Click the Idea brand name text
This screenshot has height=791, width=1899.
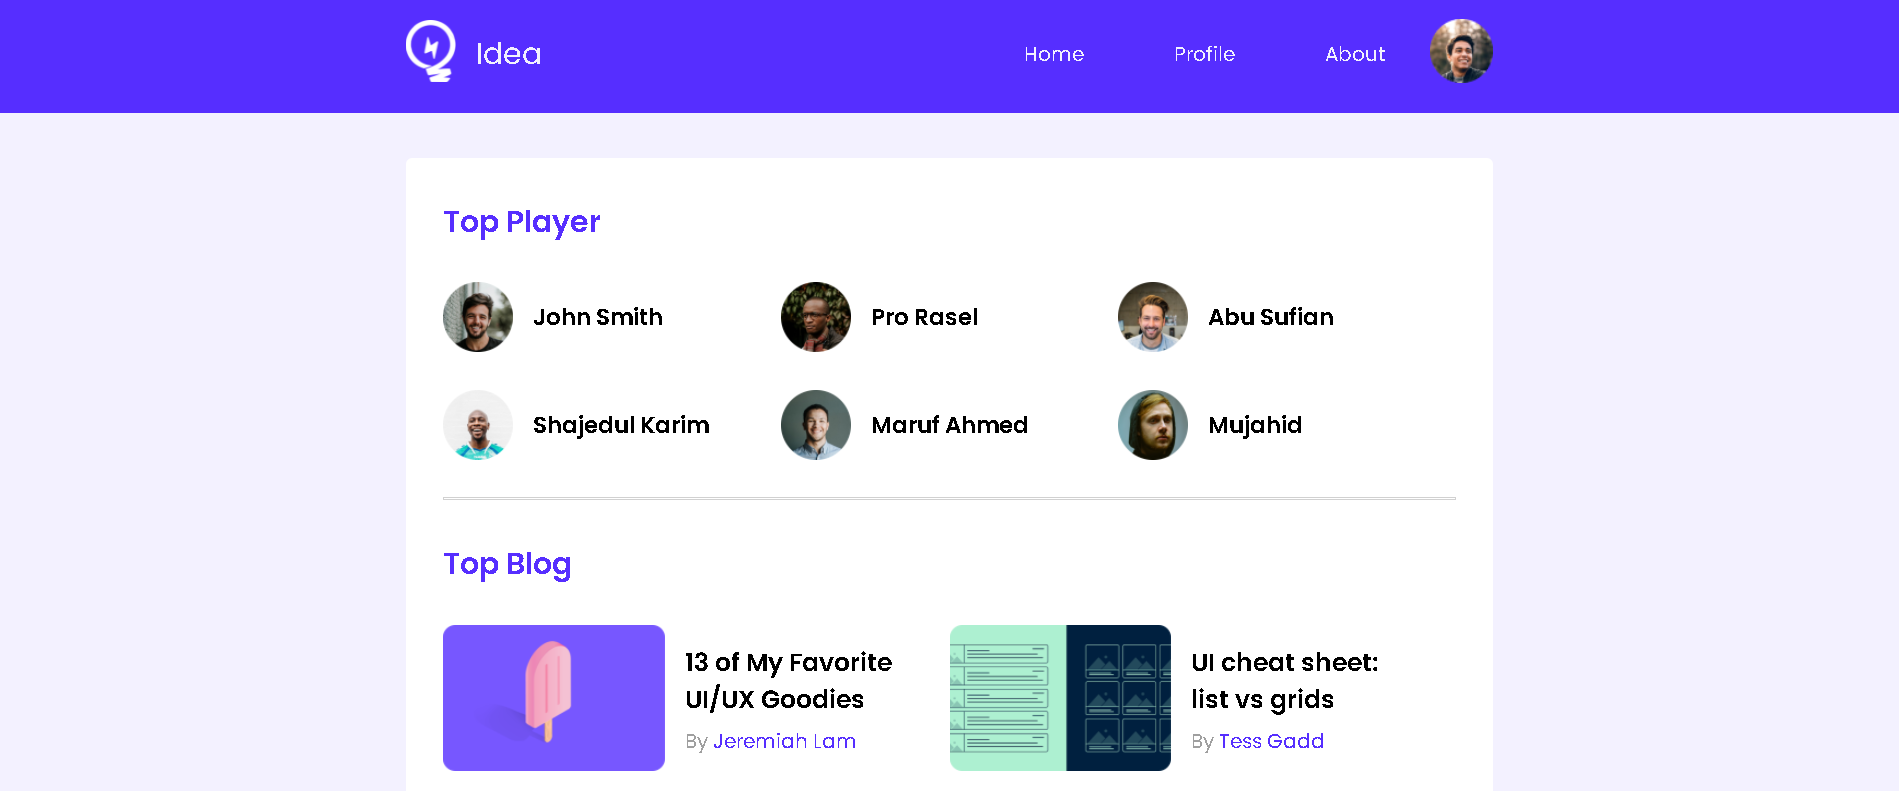508,54
